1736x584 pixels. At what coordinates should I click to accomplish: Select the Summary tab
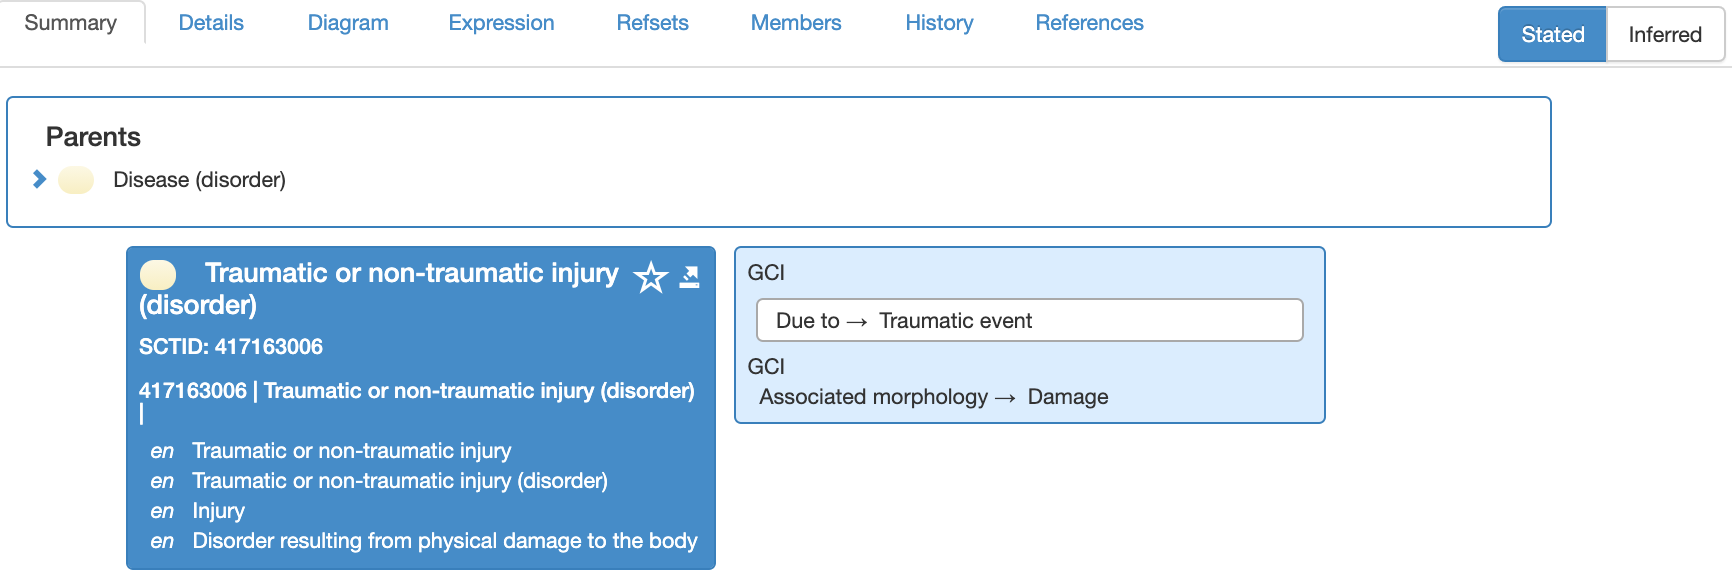pos(71,22)
